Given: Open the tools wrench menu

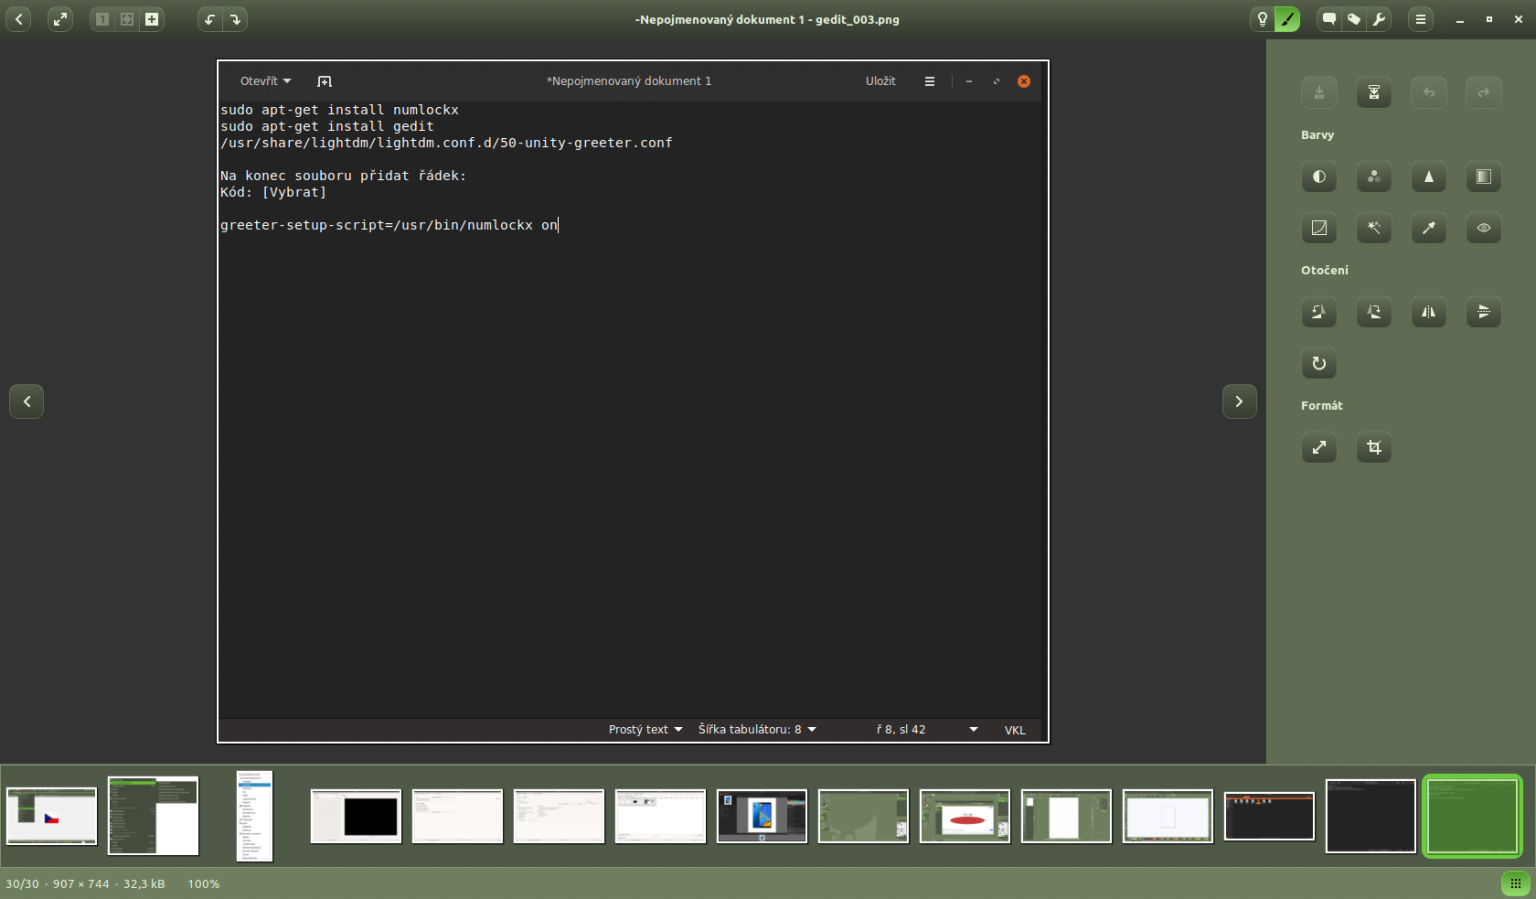Looking at the screenshot, I should tap(1379, 19).
